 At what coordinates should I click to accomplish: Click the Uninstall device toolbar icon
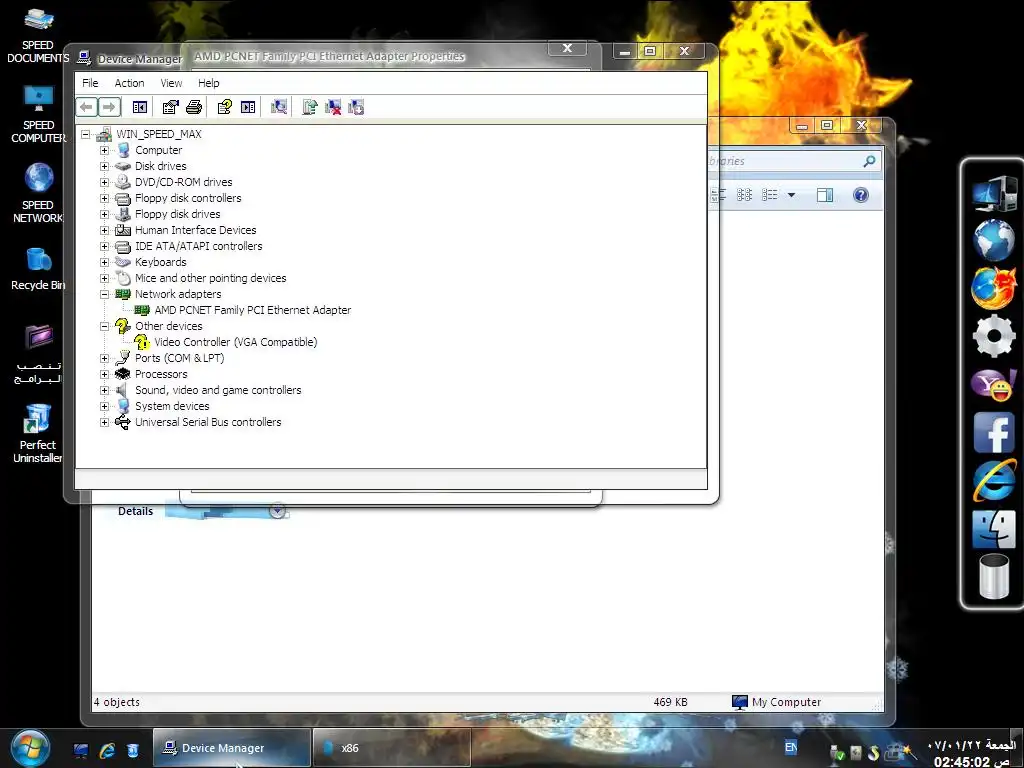pos(333,107)
